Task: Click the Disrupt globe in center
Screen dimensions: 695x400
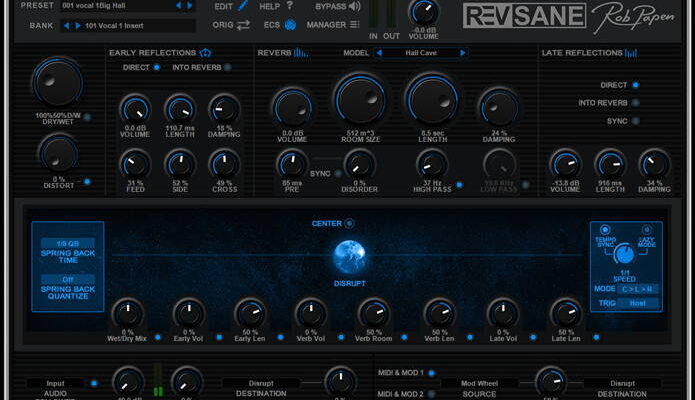Action: tap(349, 255)
